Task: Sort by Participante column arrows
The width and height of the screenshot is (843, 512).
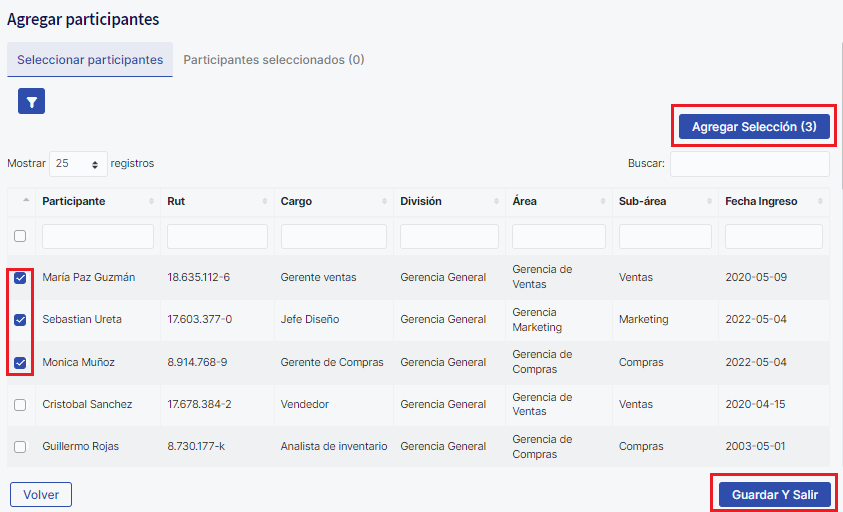Action: tap(152, 202)
